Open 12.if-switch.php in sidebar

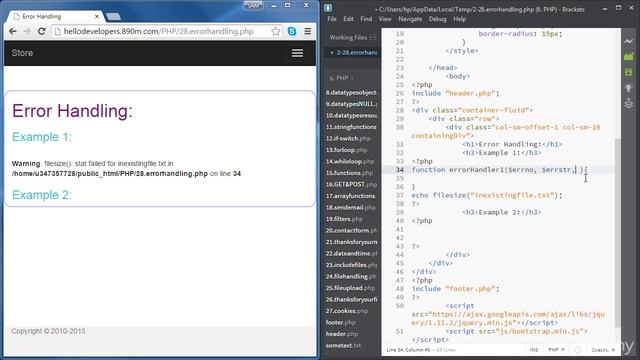(348, 138)
